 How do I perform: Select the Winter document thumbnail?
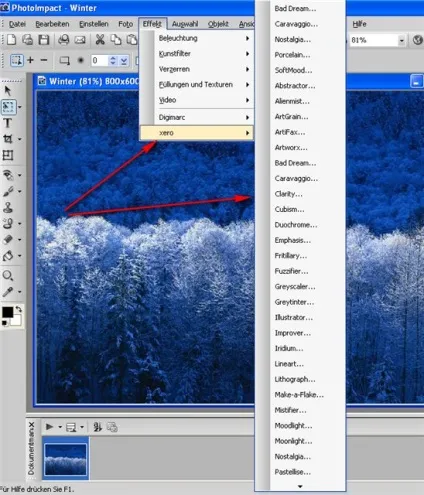point(65,459)
